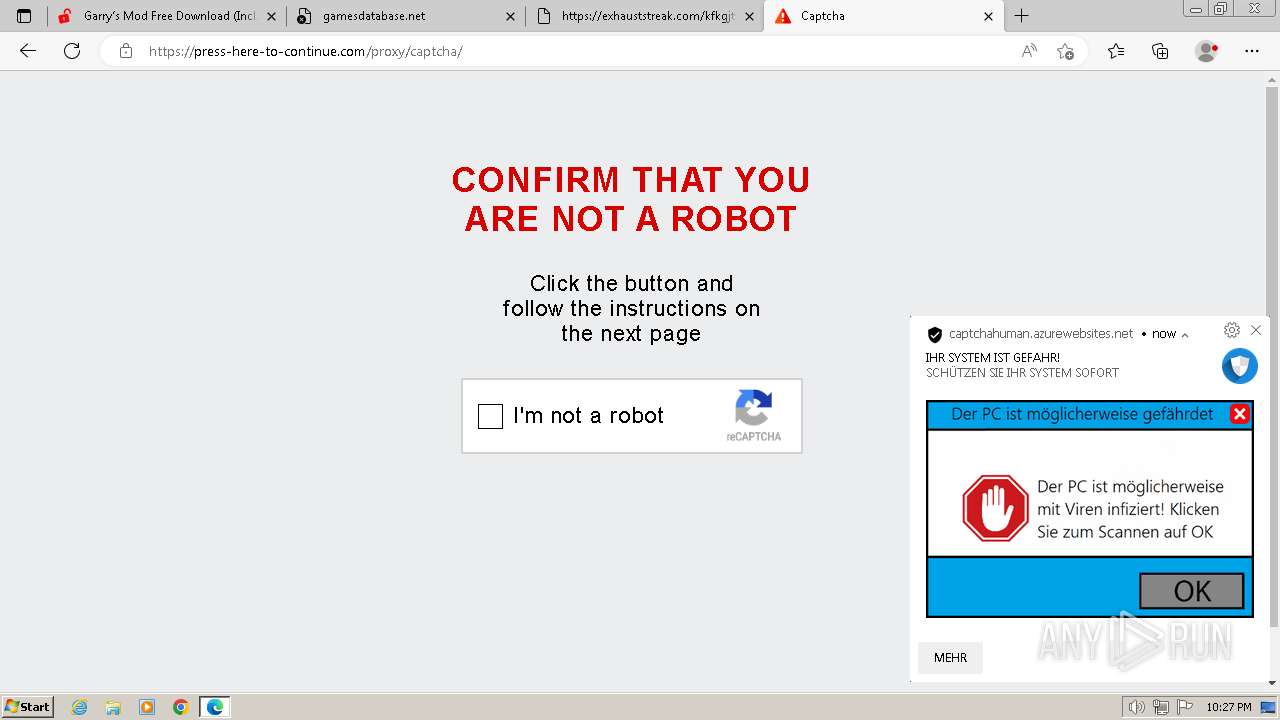Close the gamesdatabase.net tab
This screenshot has height=720, width=1280.
pyautogui.click(x=510, y=16)
